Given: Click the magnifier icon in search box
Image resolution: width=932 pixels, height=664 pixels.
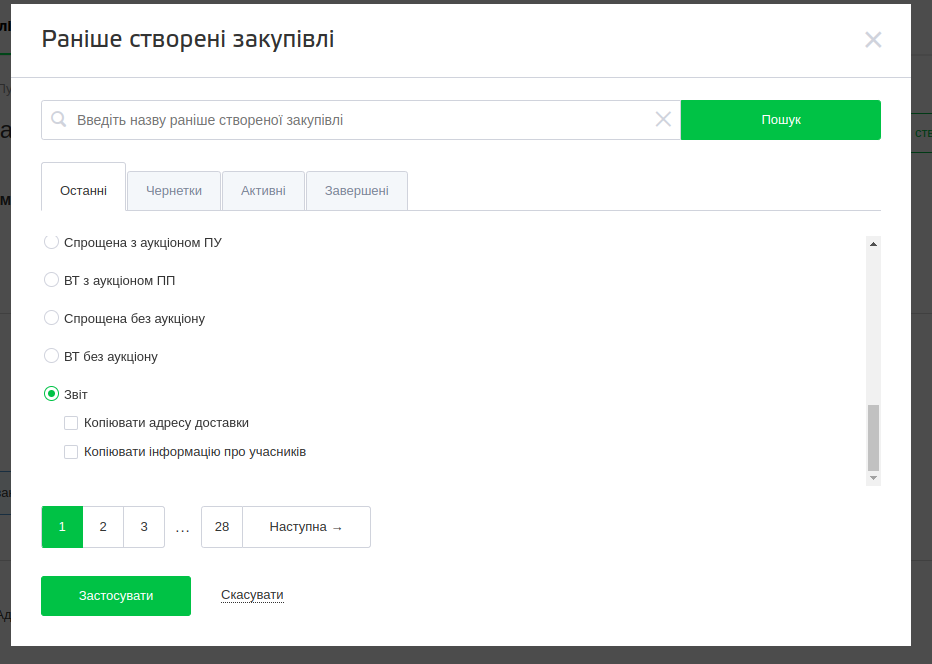Looking at the screenshot, I should click(x=59, y=120).
